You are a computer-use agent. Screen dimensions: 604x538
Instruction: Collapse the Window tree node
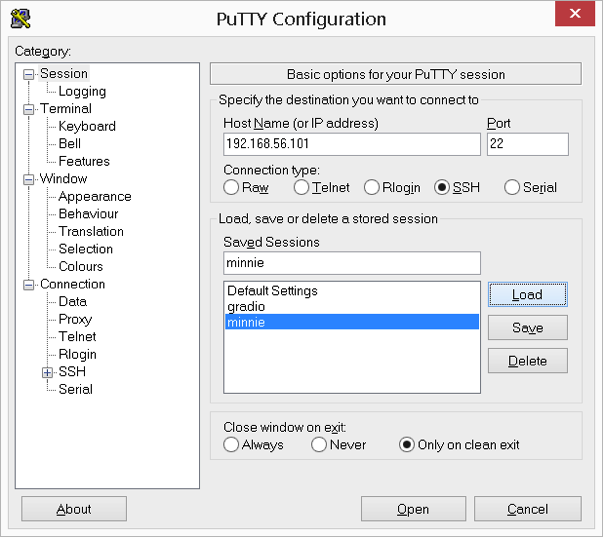(x=29, y=179)
